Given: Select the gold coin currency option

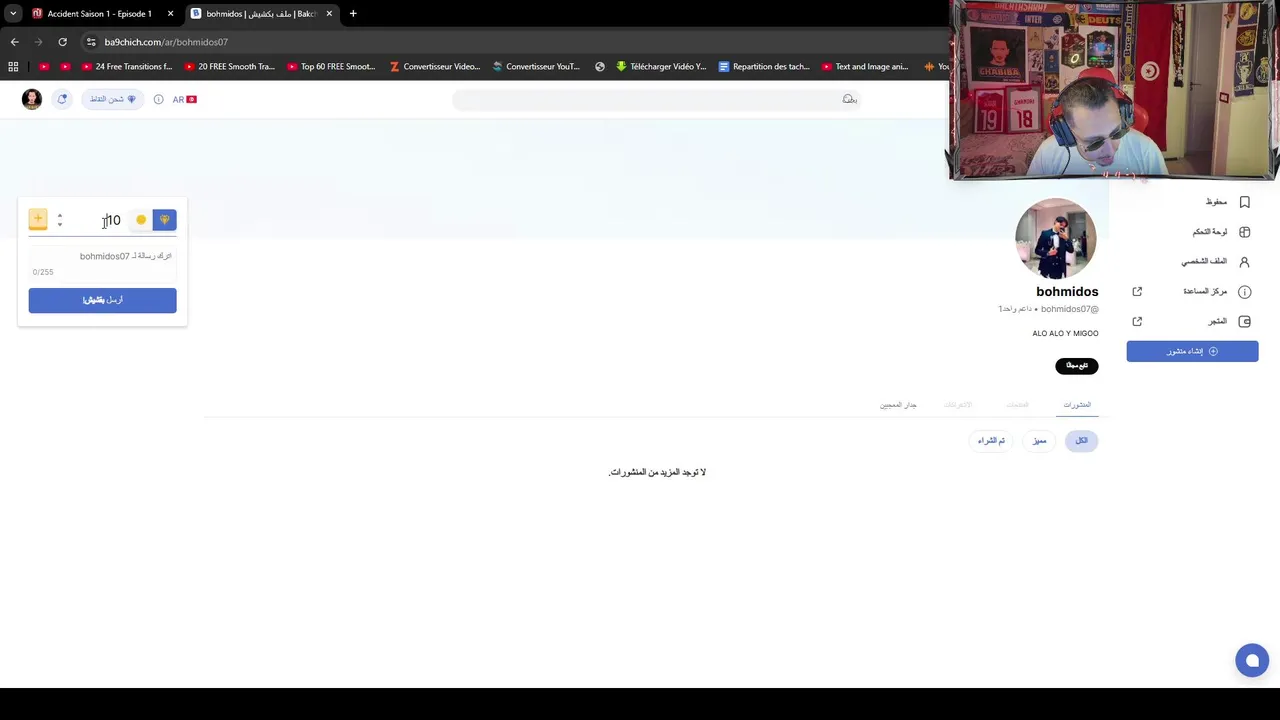Looking at the screenshot, I should 141,220.
